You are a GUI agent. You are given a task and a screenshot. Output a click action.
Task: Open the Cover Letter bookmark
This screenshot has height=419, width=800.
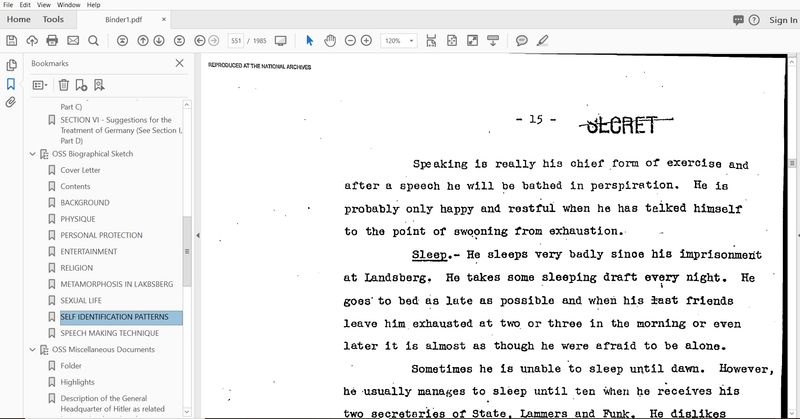[x=80, y=170]
